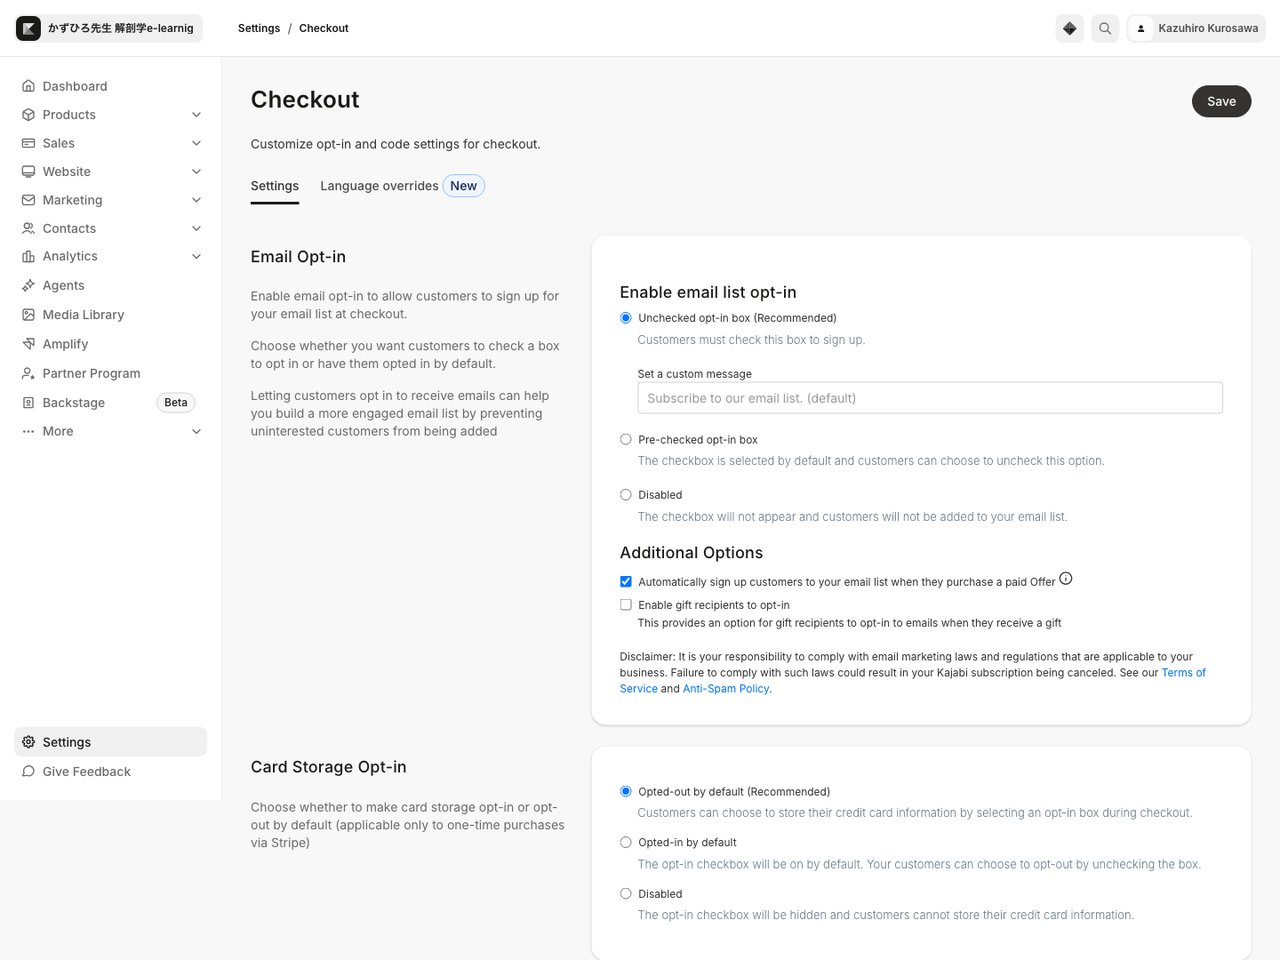Open Partner Program sidebar icon

[28, 373]
